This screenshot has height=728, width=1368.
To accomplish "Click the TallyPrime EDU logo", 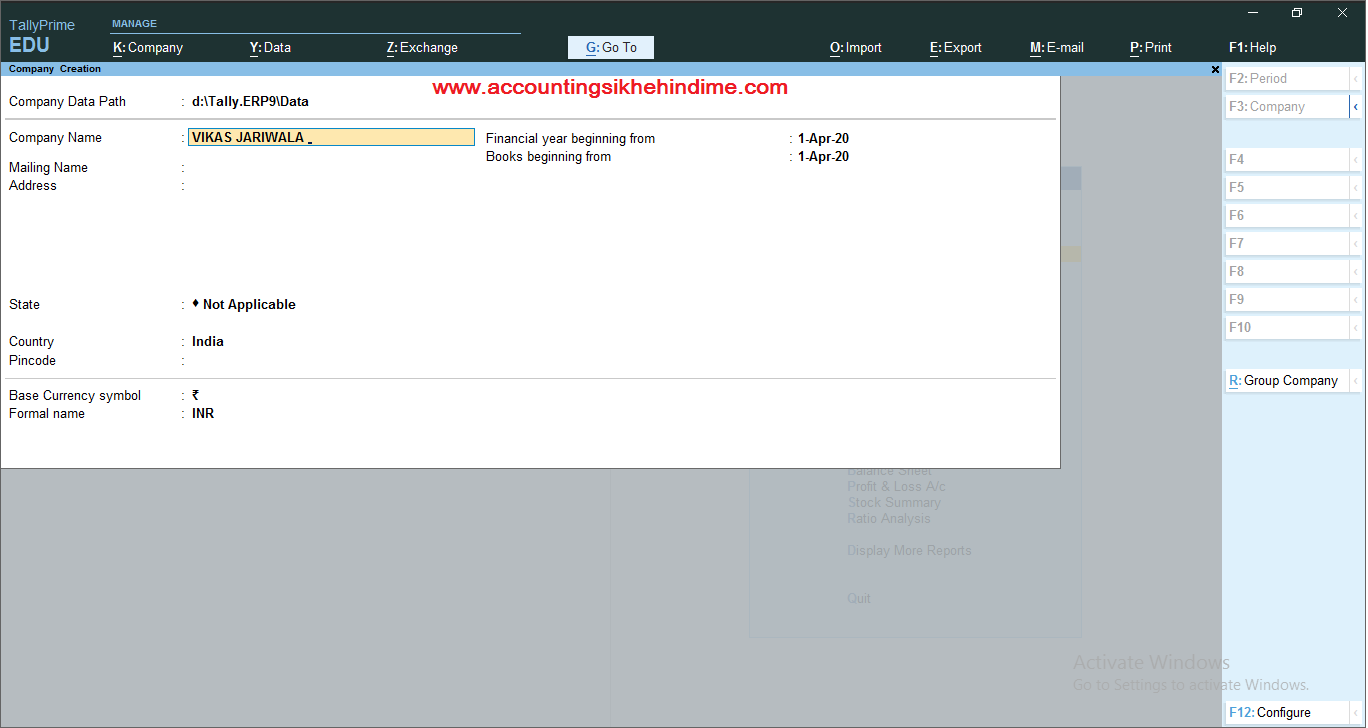I will pos(42,36).
